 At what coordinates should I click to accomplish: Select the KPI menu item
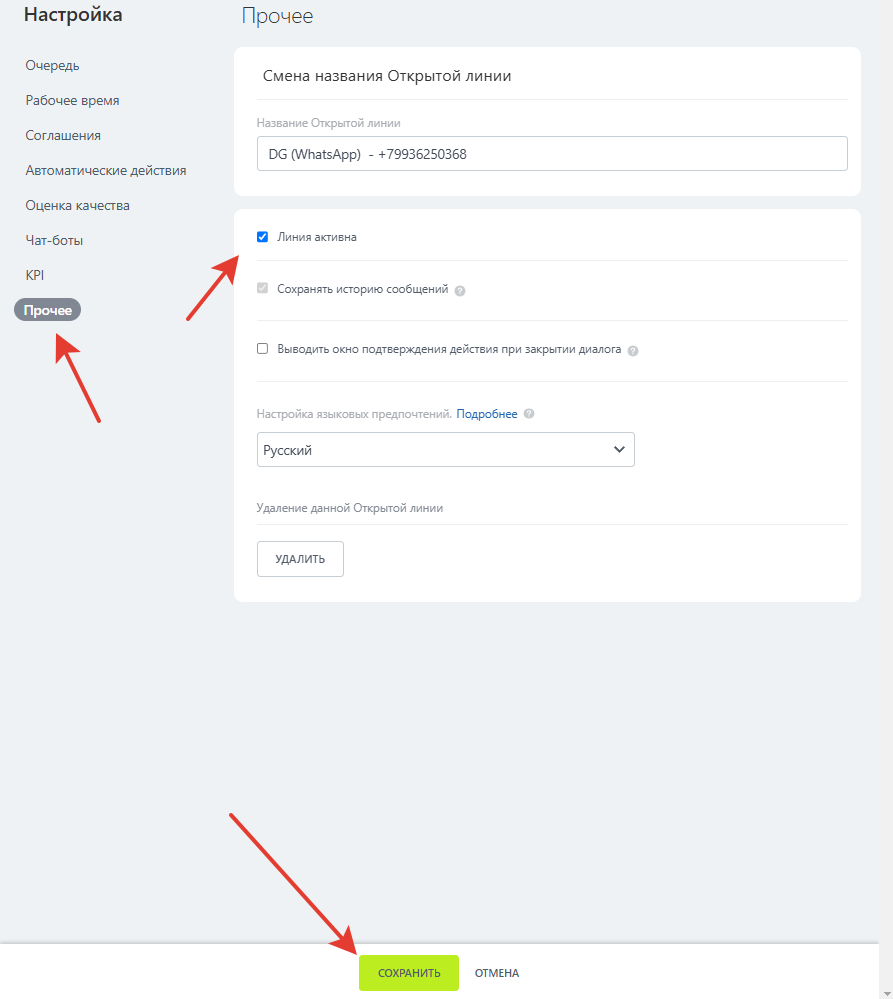(x=34, y=275)
